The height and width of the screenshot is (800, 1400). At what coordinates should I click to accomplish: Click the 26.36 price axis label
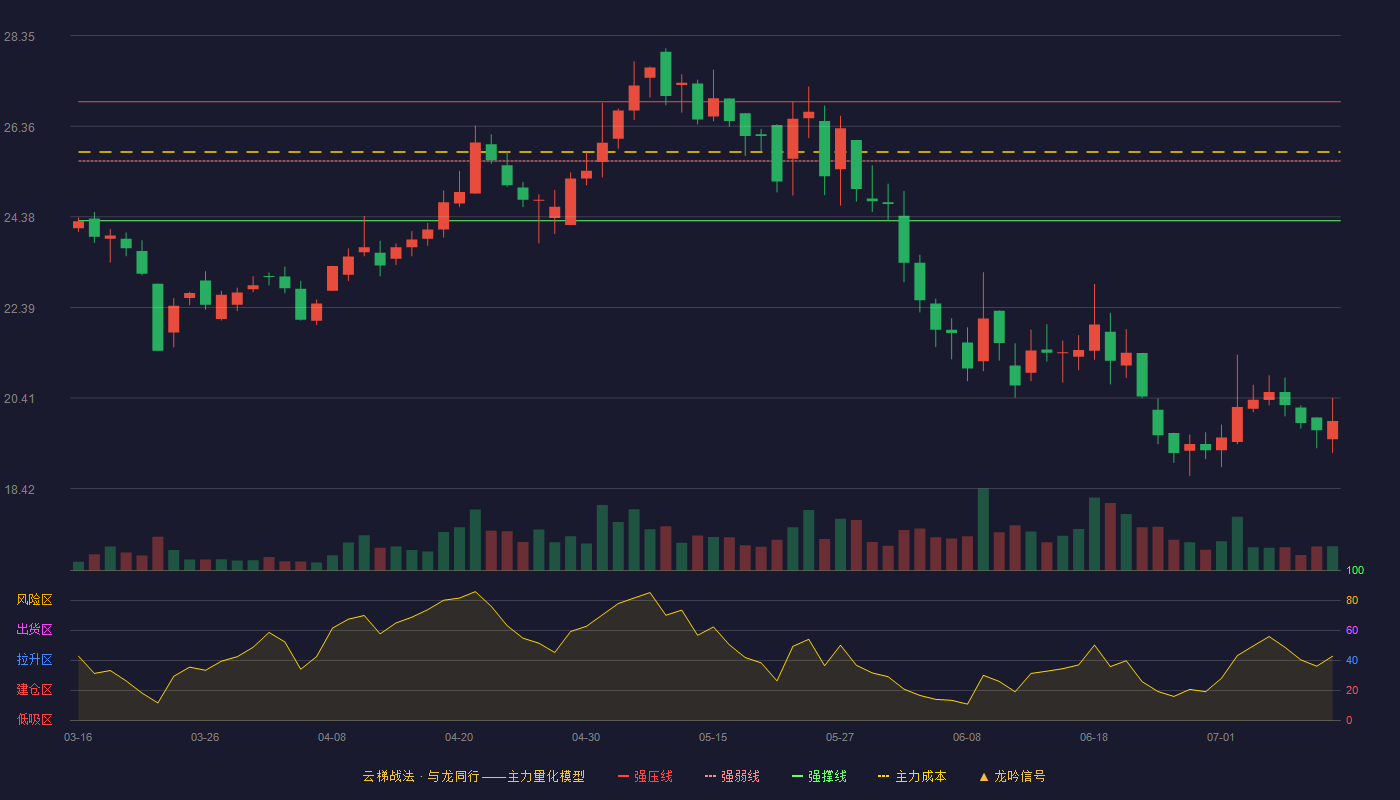pyautogui.click(x=19, y=127)
